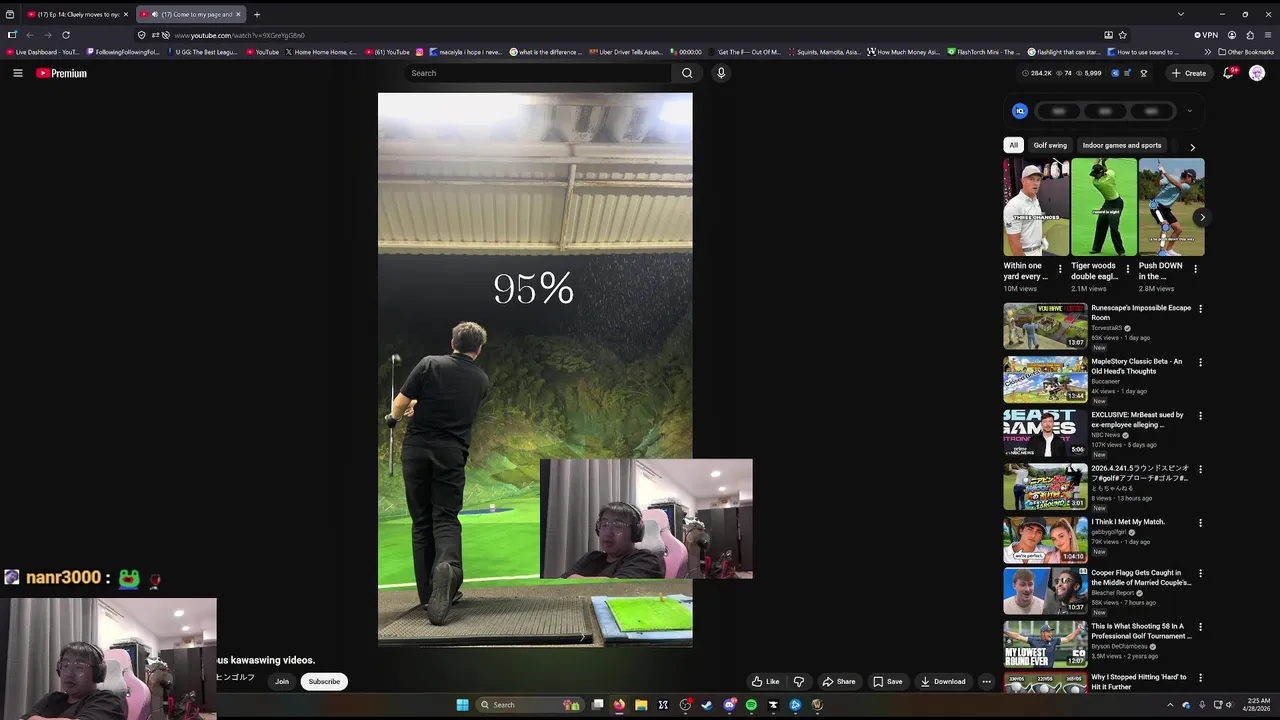The height and width of the screenshot is (720, 1280).
Task: Open the list all tabs dropdown
Action: point(1181,14)
